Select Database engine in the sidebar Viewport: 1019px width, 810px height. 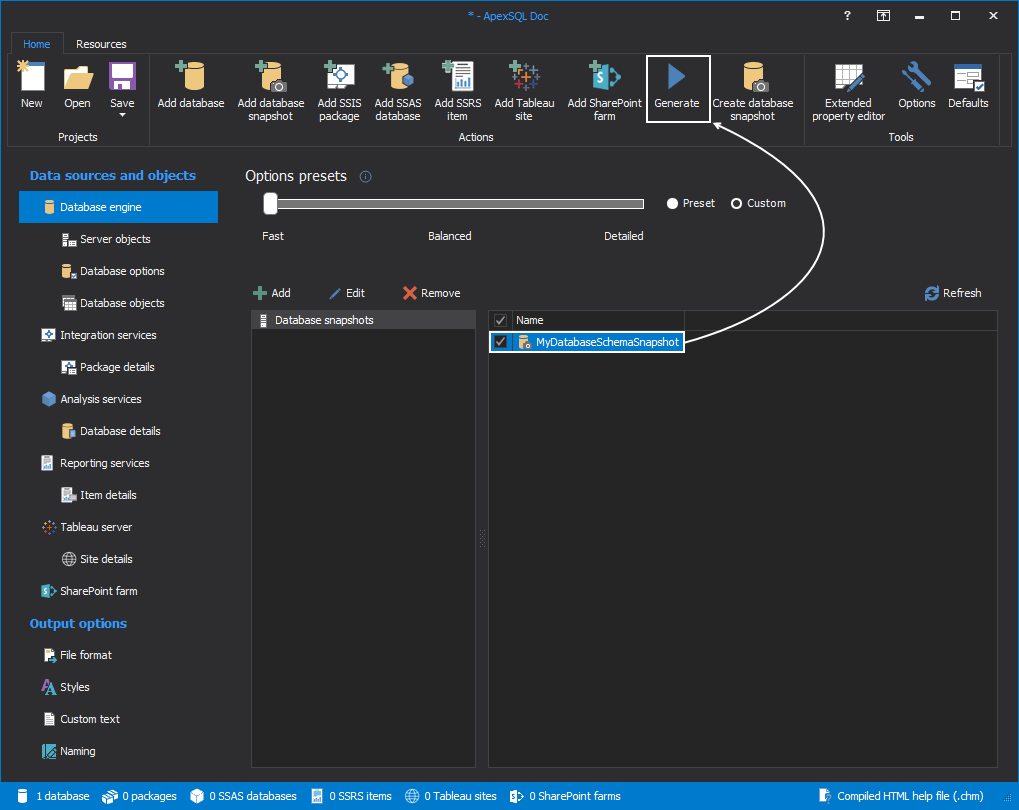(118, 207)
